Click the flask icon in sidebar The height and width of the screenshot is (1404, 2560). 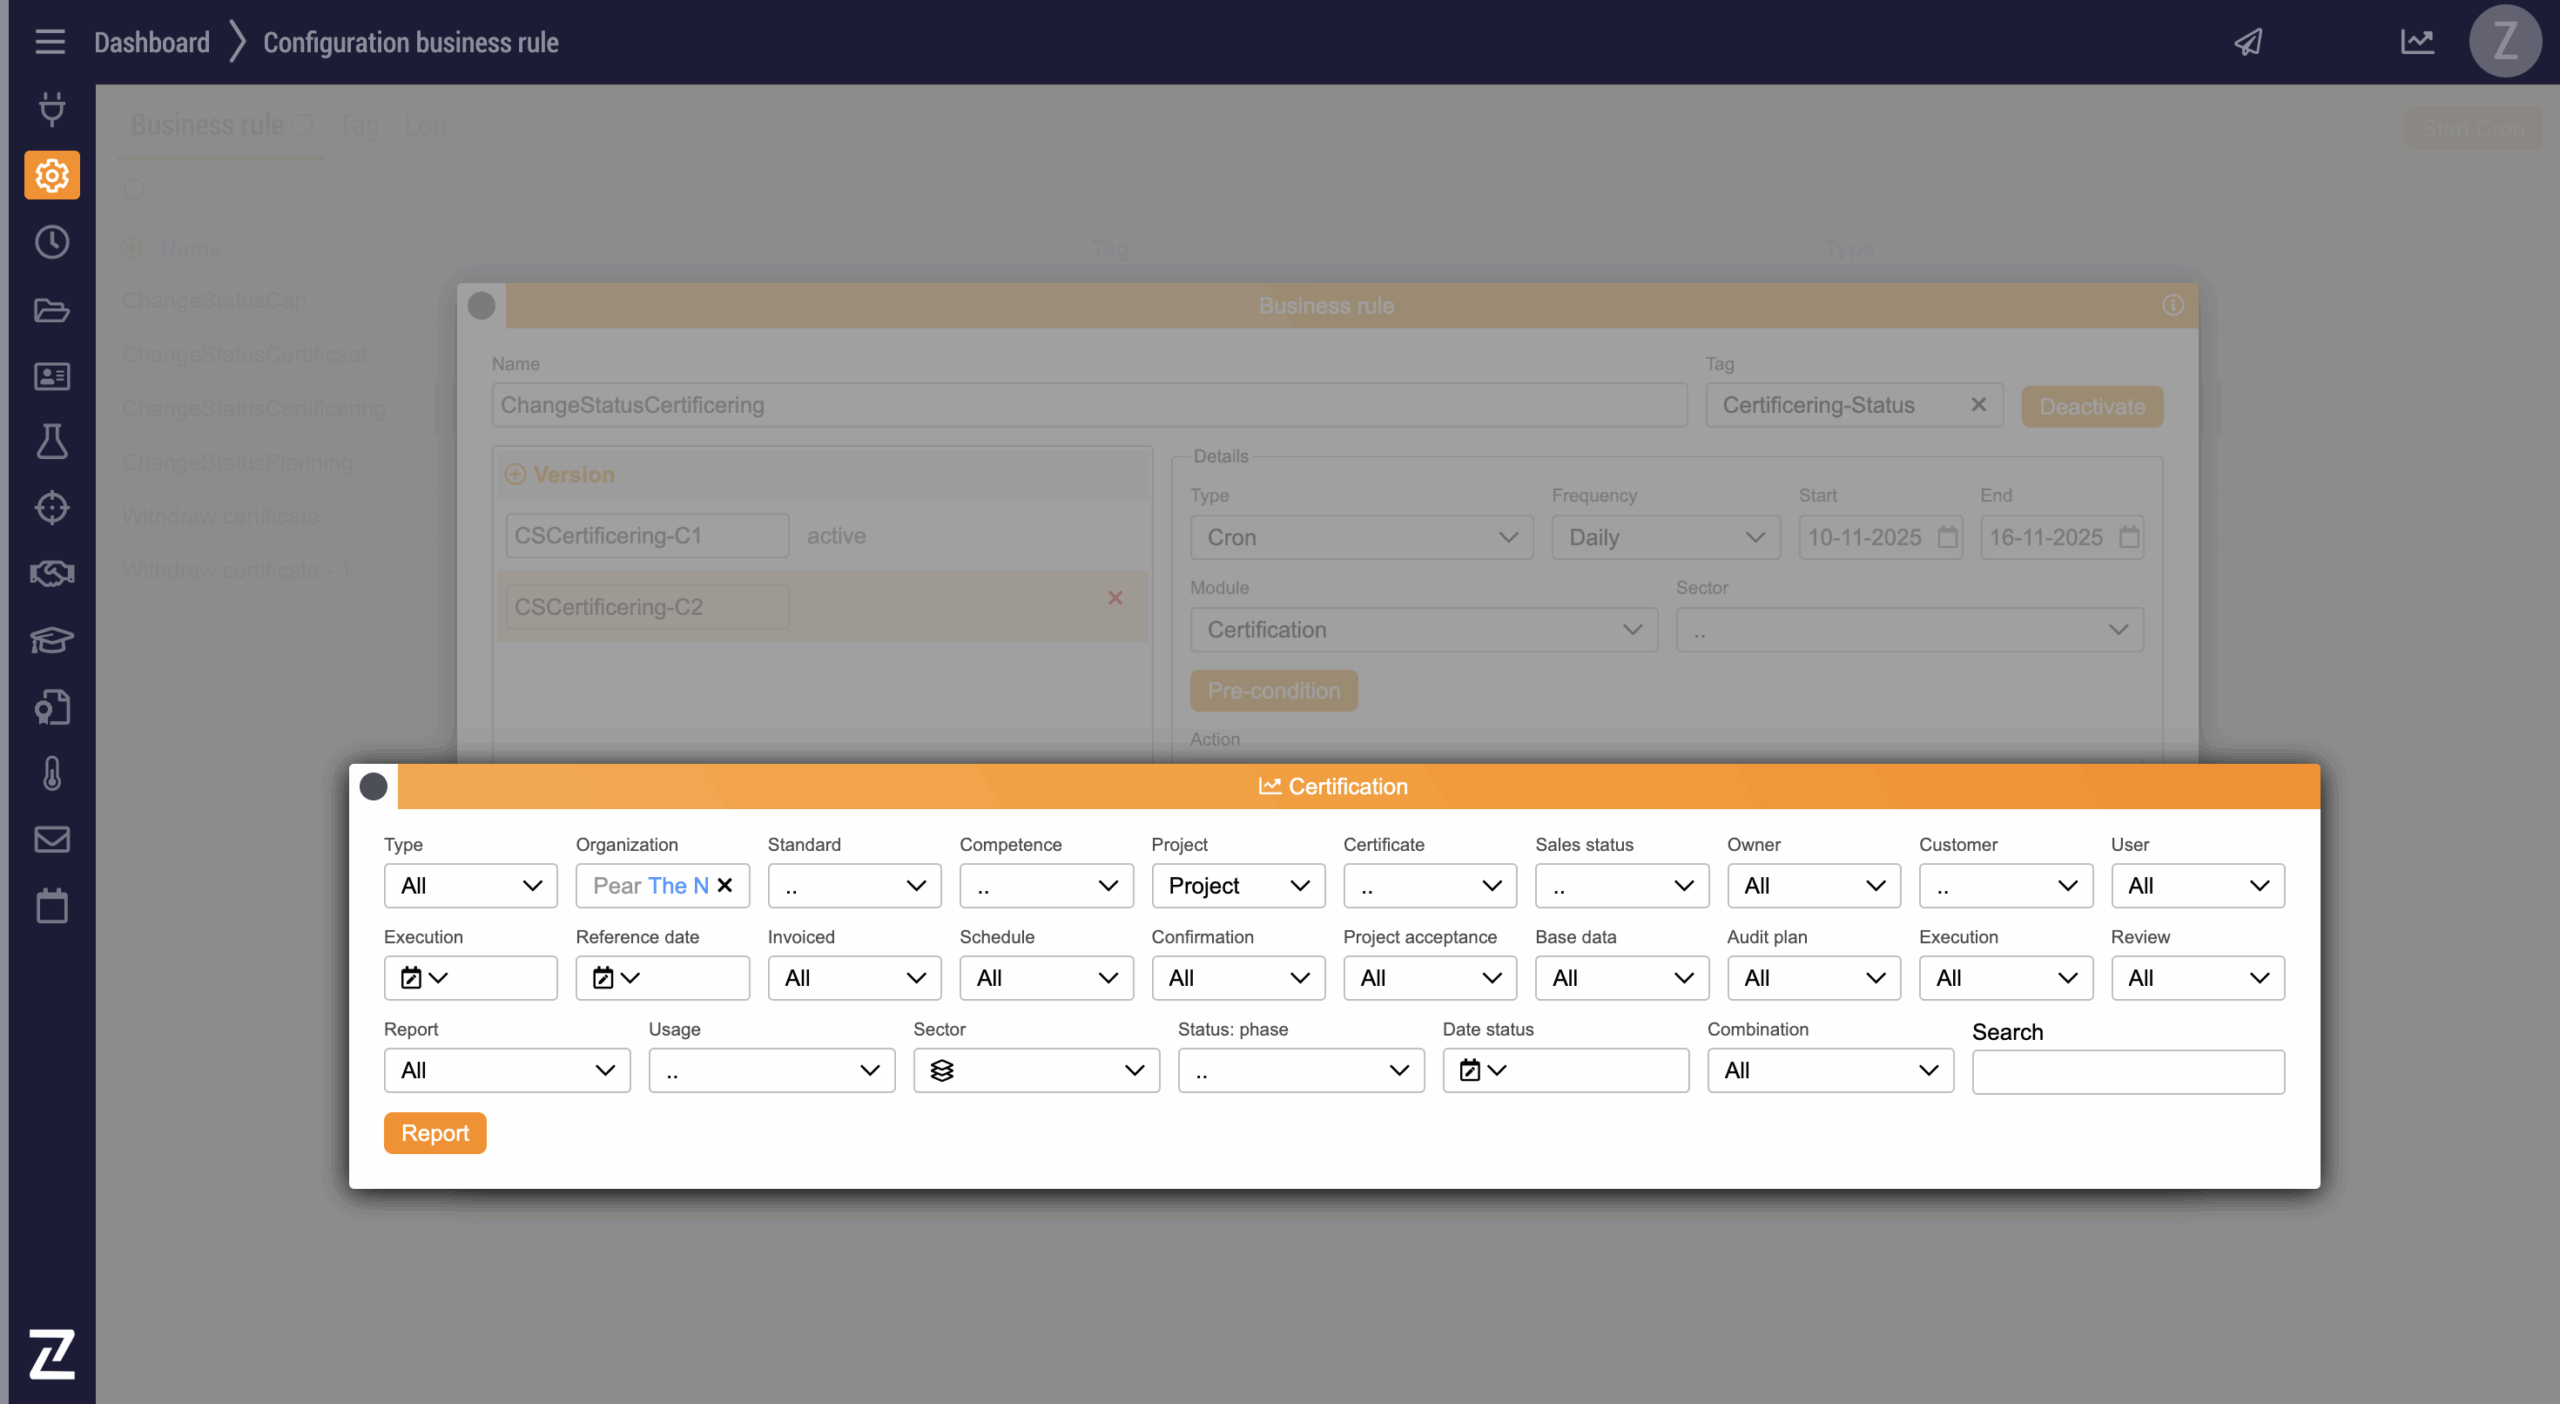(52, 441)
